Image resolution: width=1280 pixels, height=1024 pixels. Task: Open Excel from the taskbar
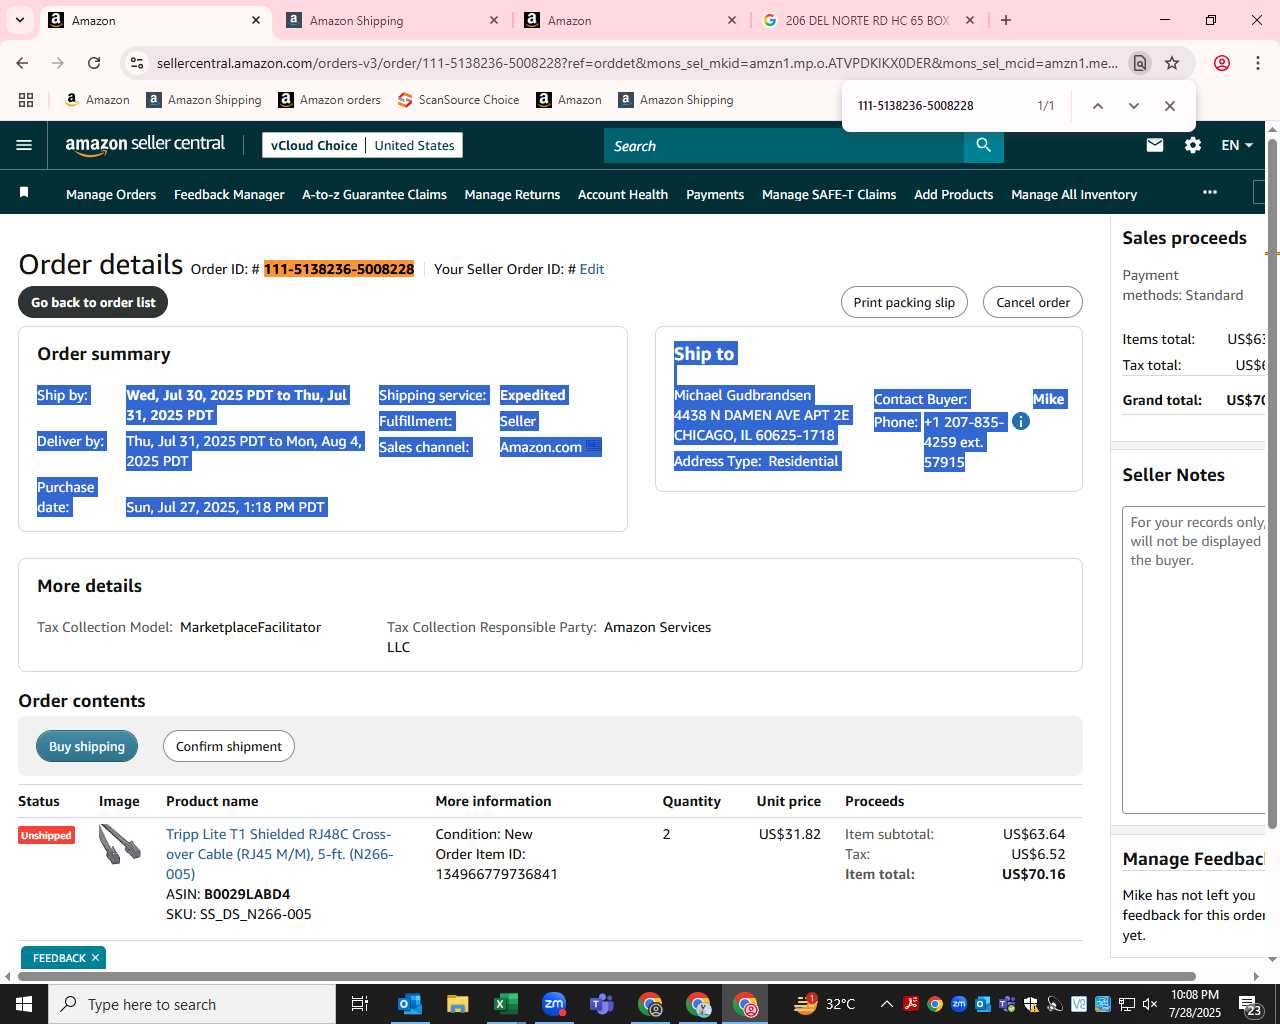tap(505, 1004)
